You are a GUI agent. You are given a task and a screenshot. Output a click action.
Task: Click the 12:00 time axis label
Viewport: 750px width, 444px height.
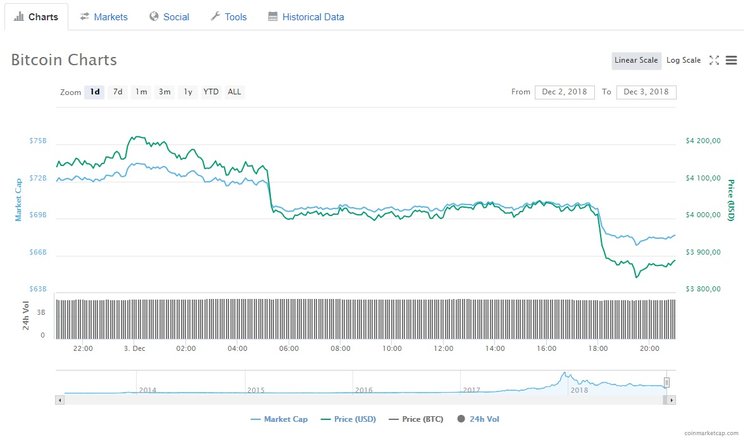pos(443,348)
